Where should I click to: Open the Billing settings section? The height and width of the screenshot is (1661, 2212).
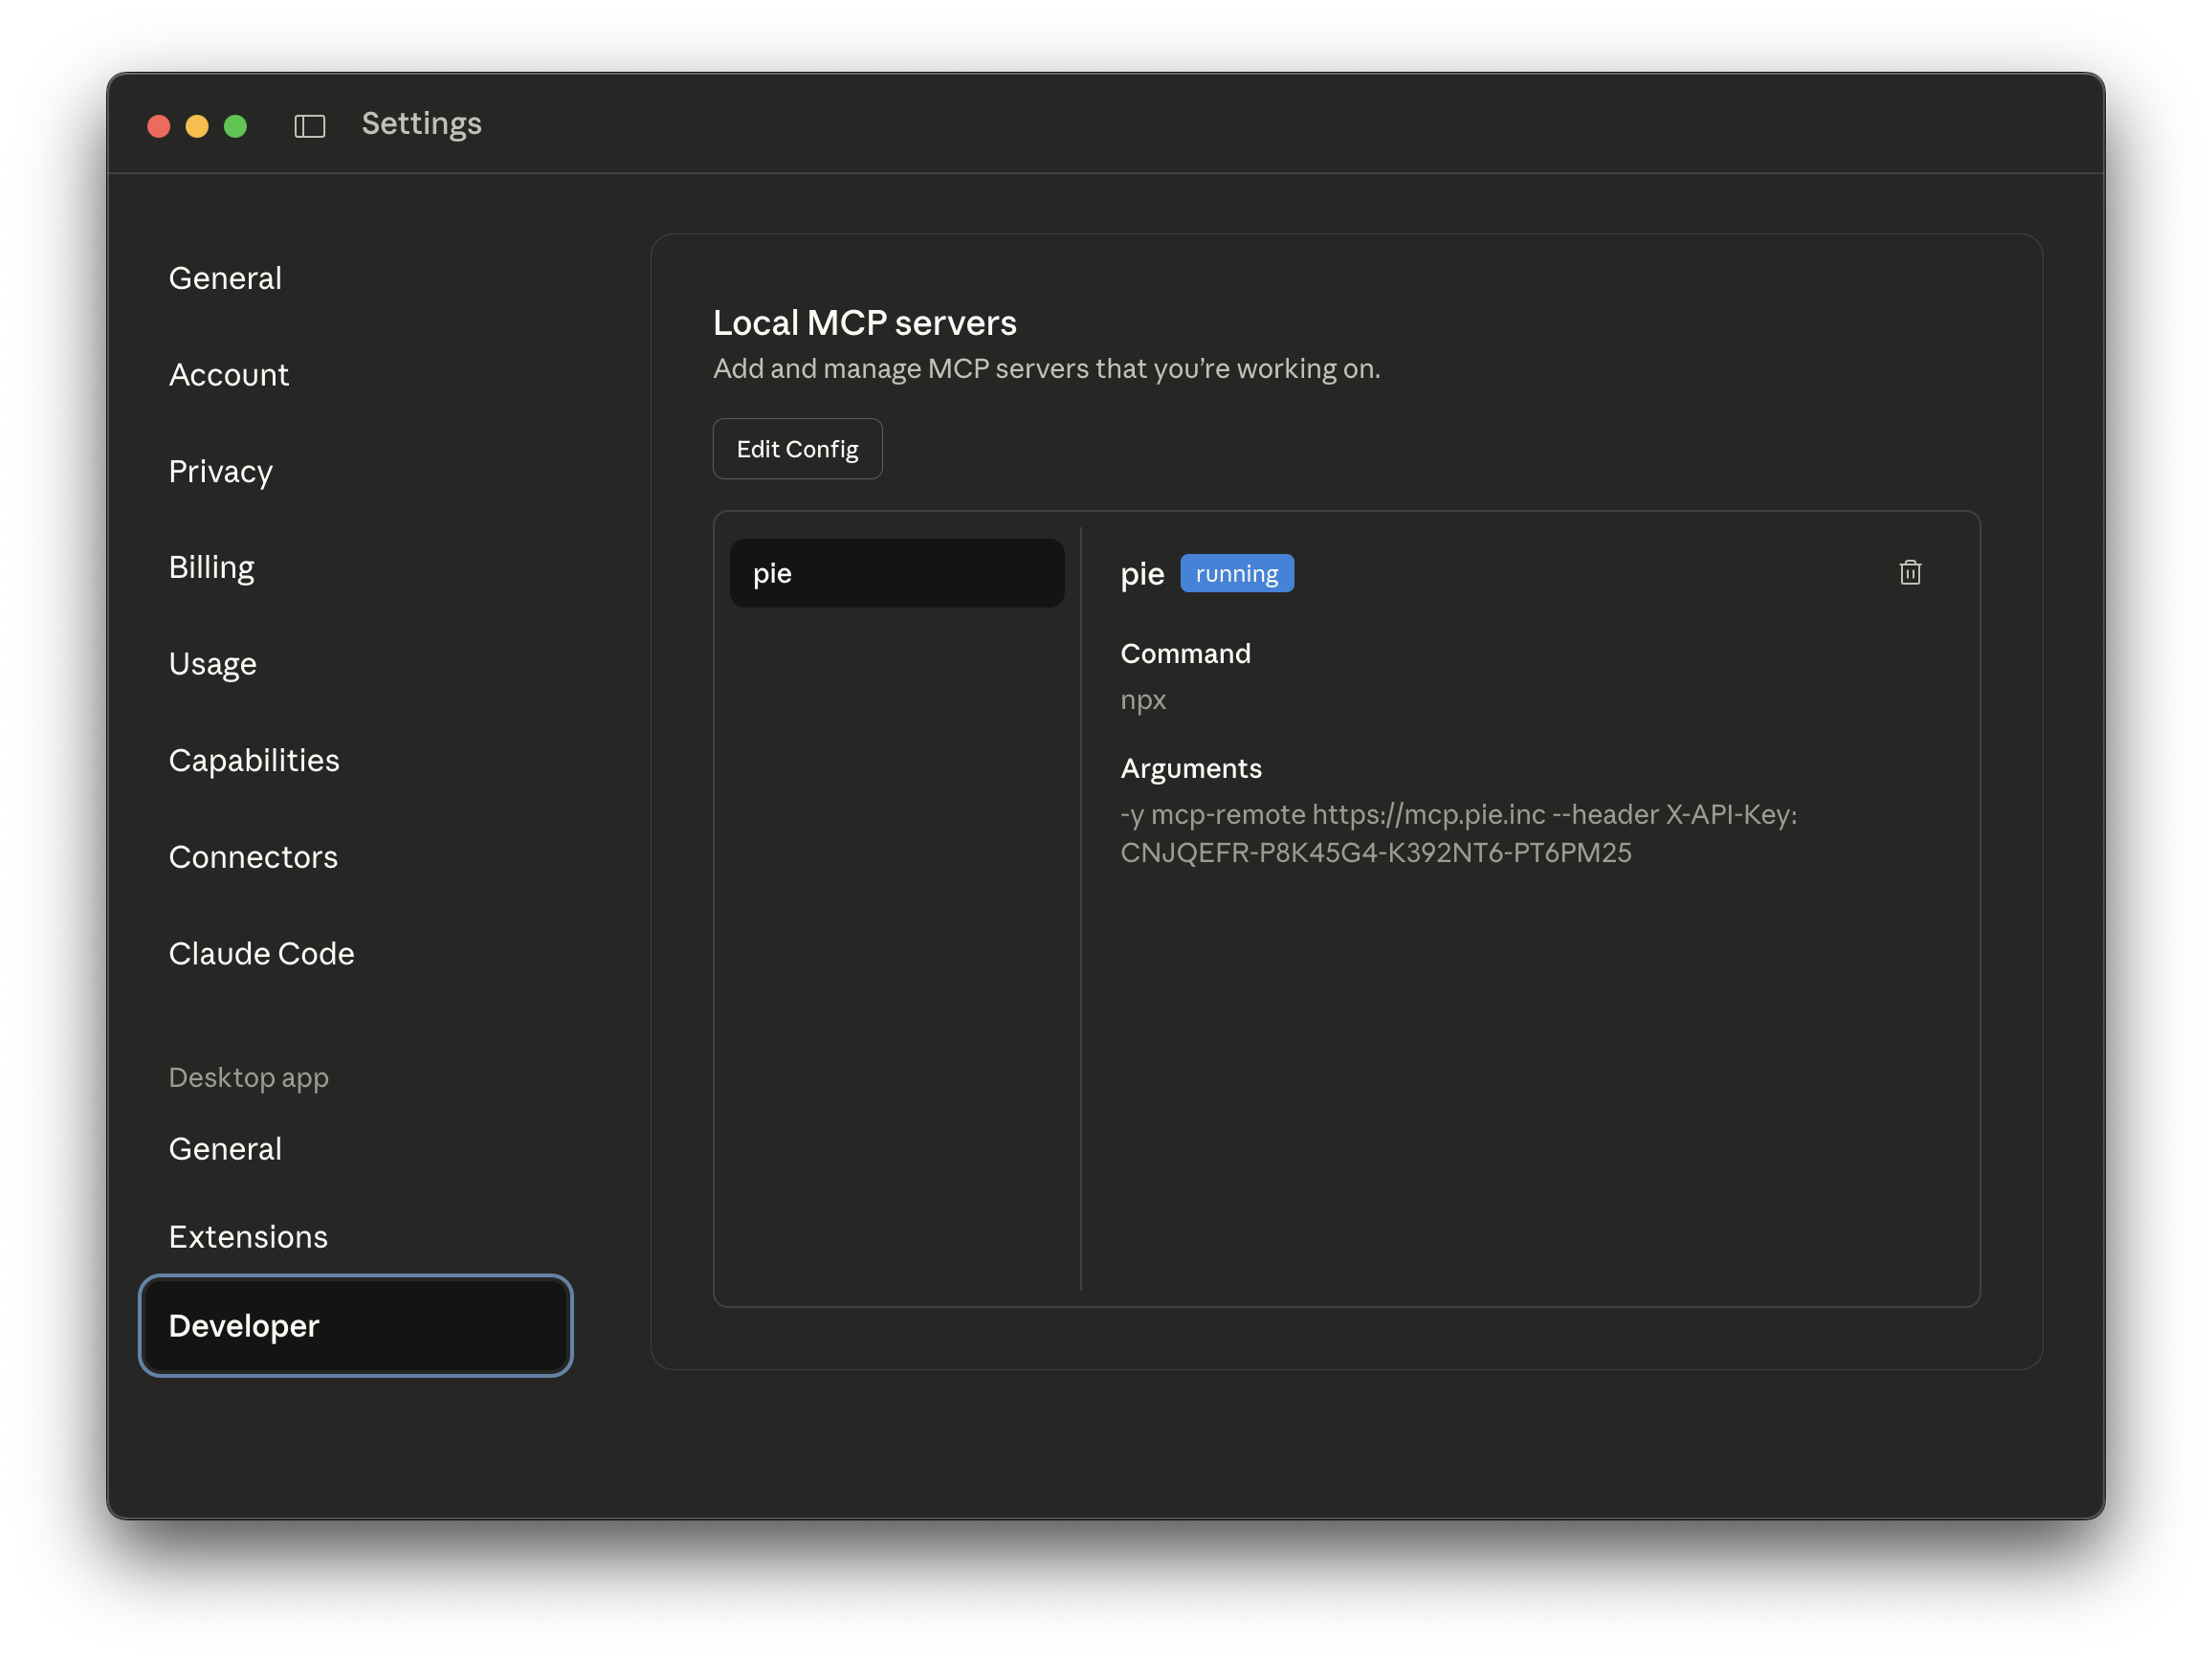[x=211, y=566]
